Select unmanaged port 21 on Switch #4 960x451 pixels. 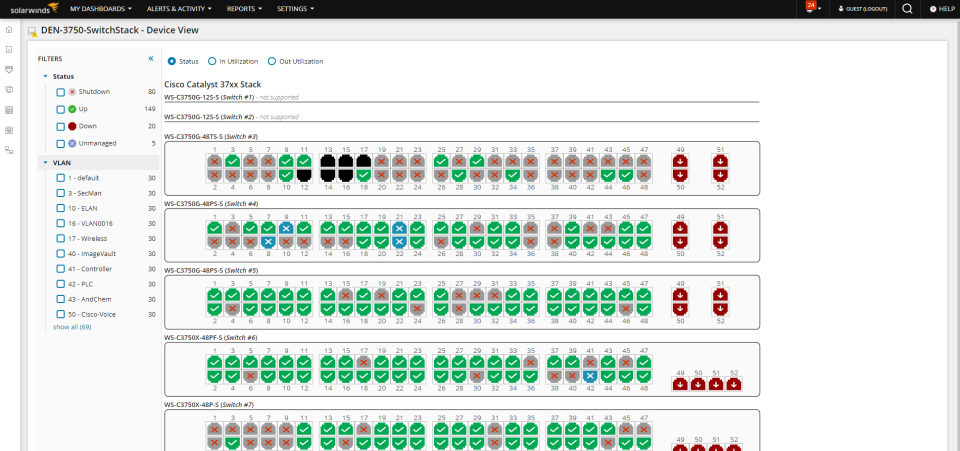click(400, 228)
